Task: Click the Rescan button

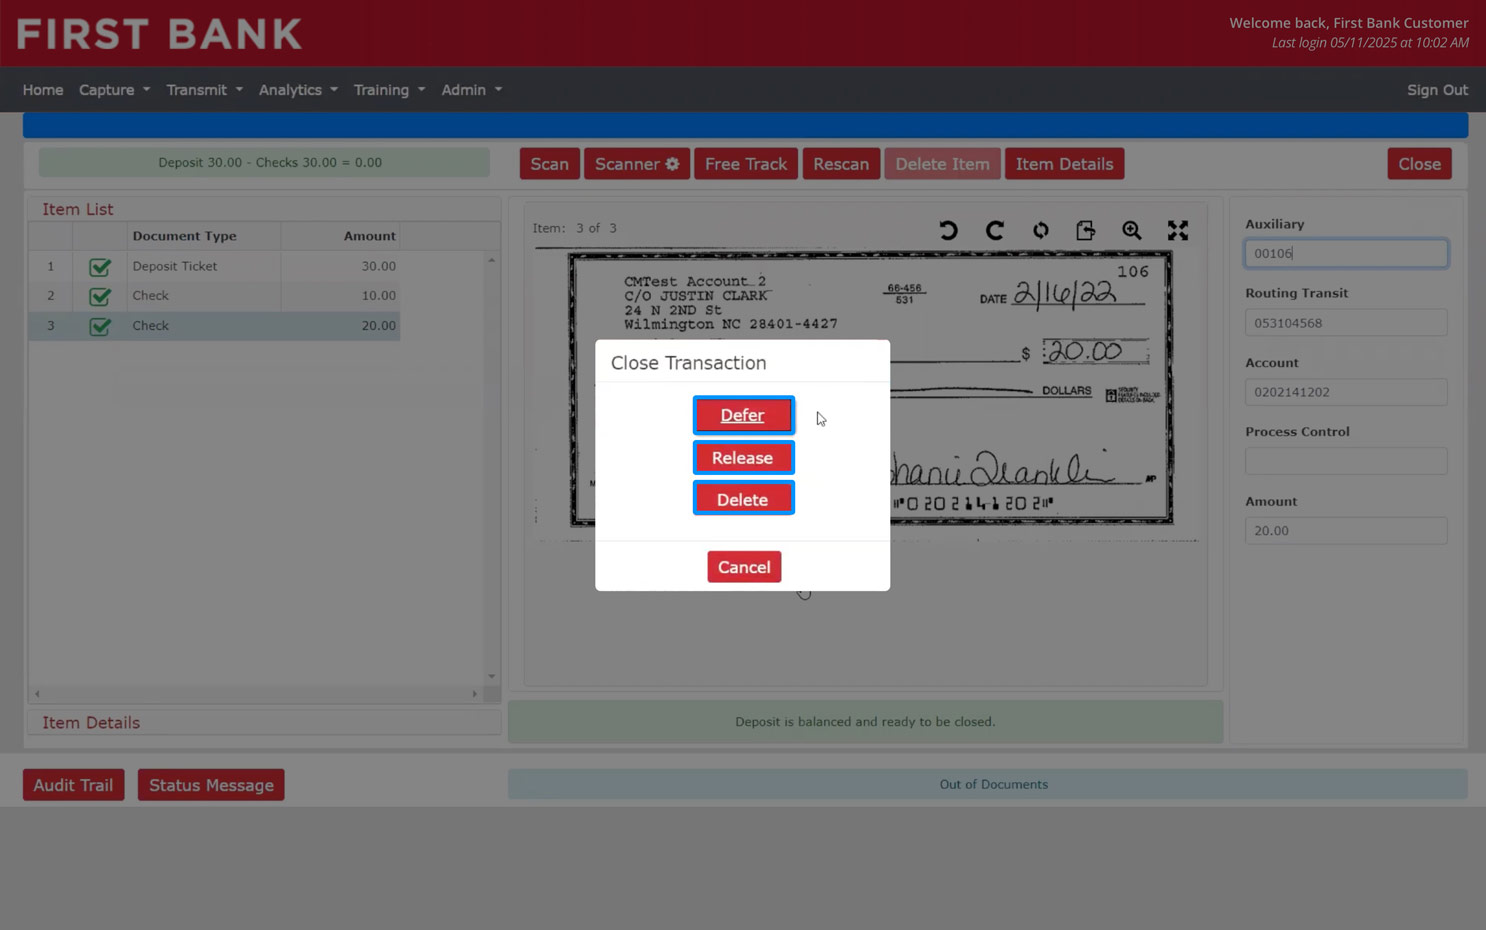Action: point(841,164)
